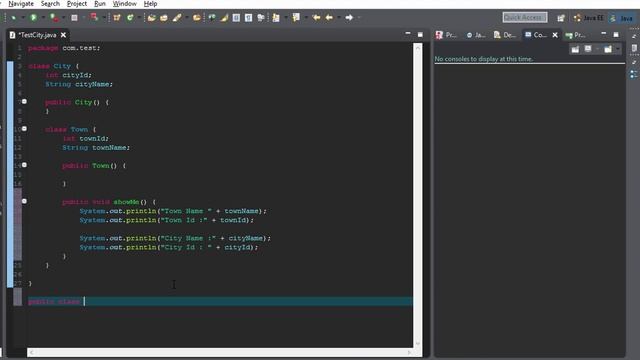
Task: Click the Debug bug icon in toolbar
Action: point(13,18)
